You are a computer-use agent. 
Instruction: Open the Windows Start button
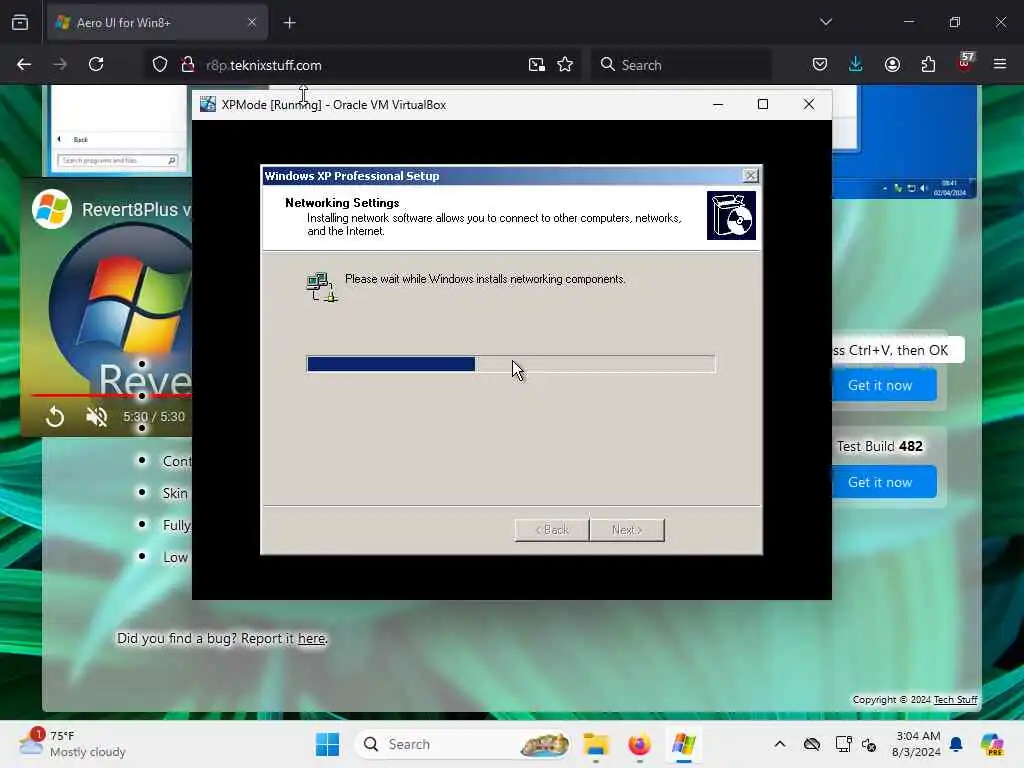tap(327, 744)
